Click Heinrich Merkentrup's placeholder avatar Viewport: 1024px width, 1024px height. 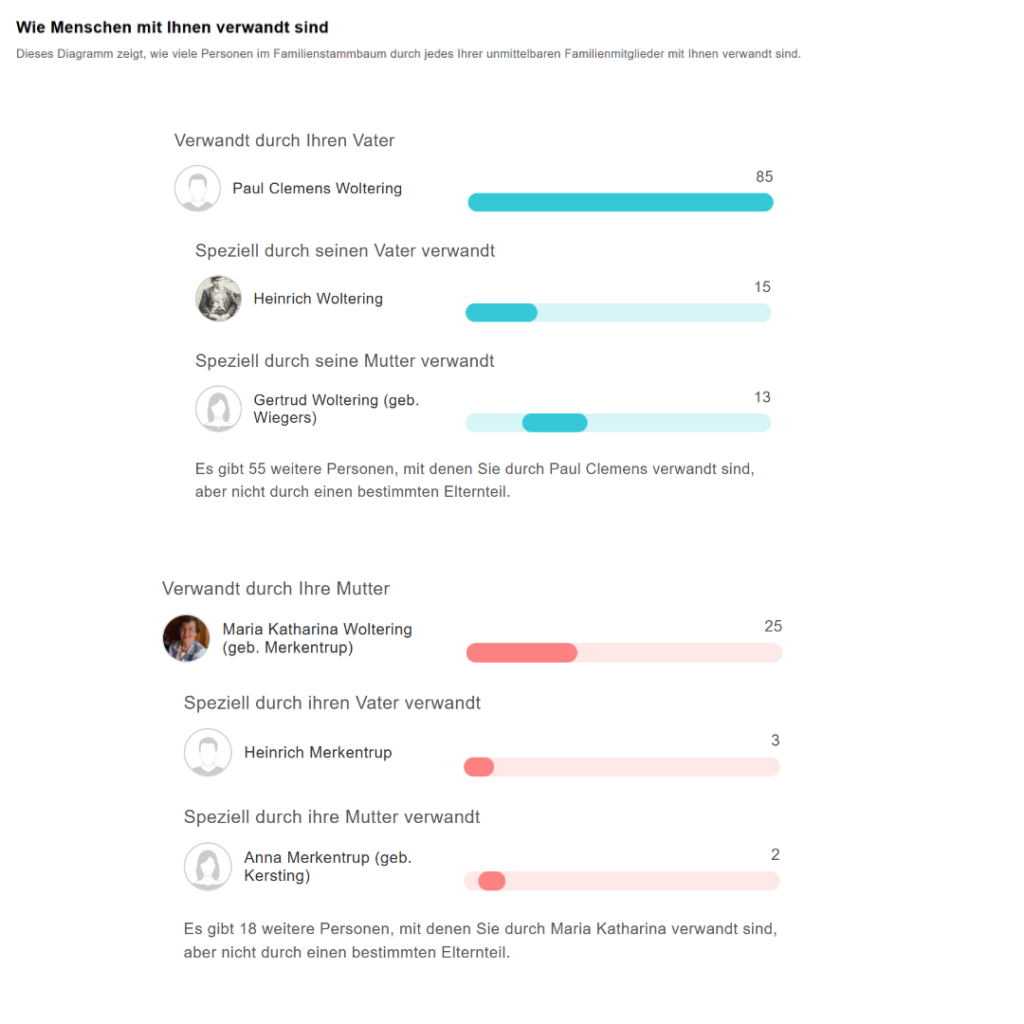click(207, 752)
